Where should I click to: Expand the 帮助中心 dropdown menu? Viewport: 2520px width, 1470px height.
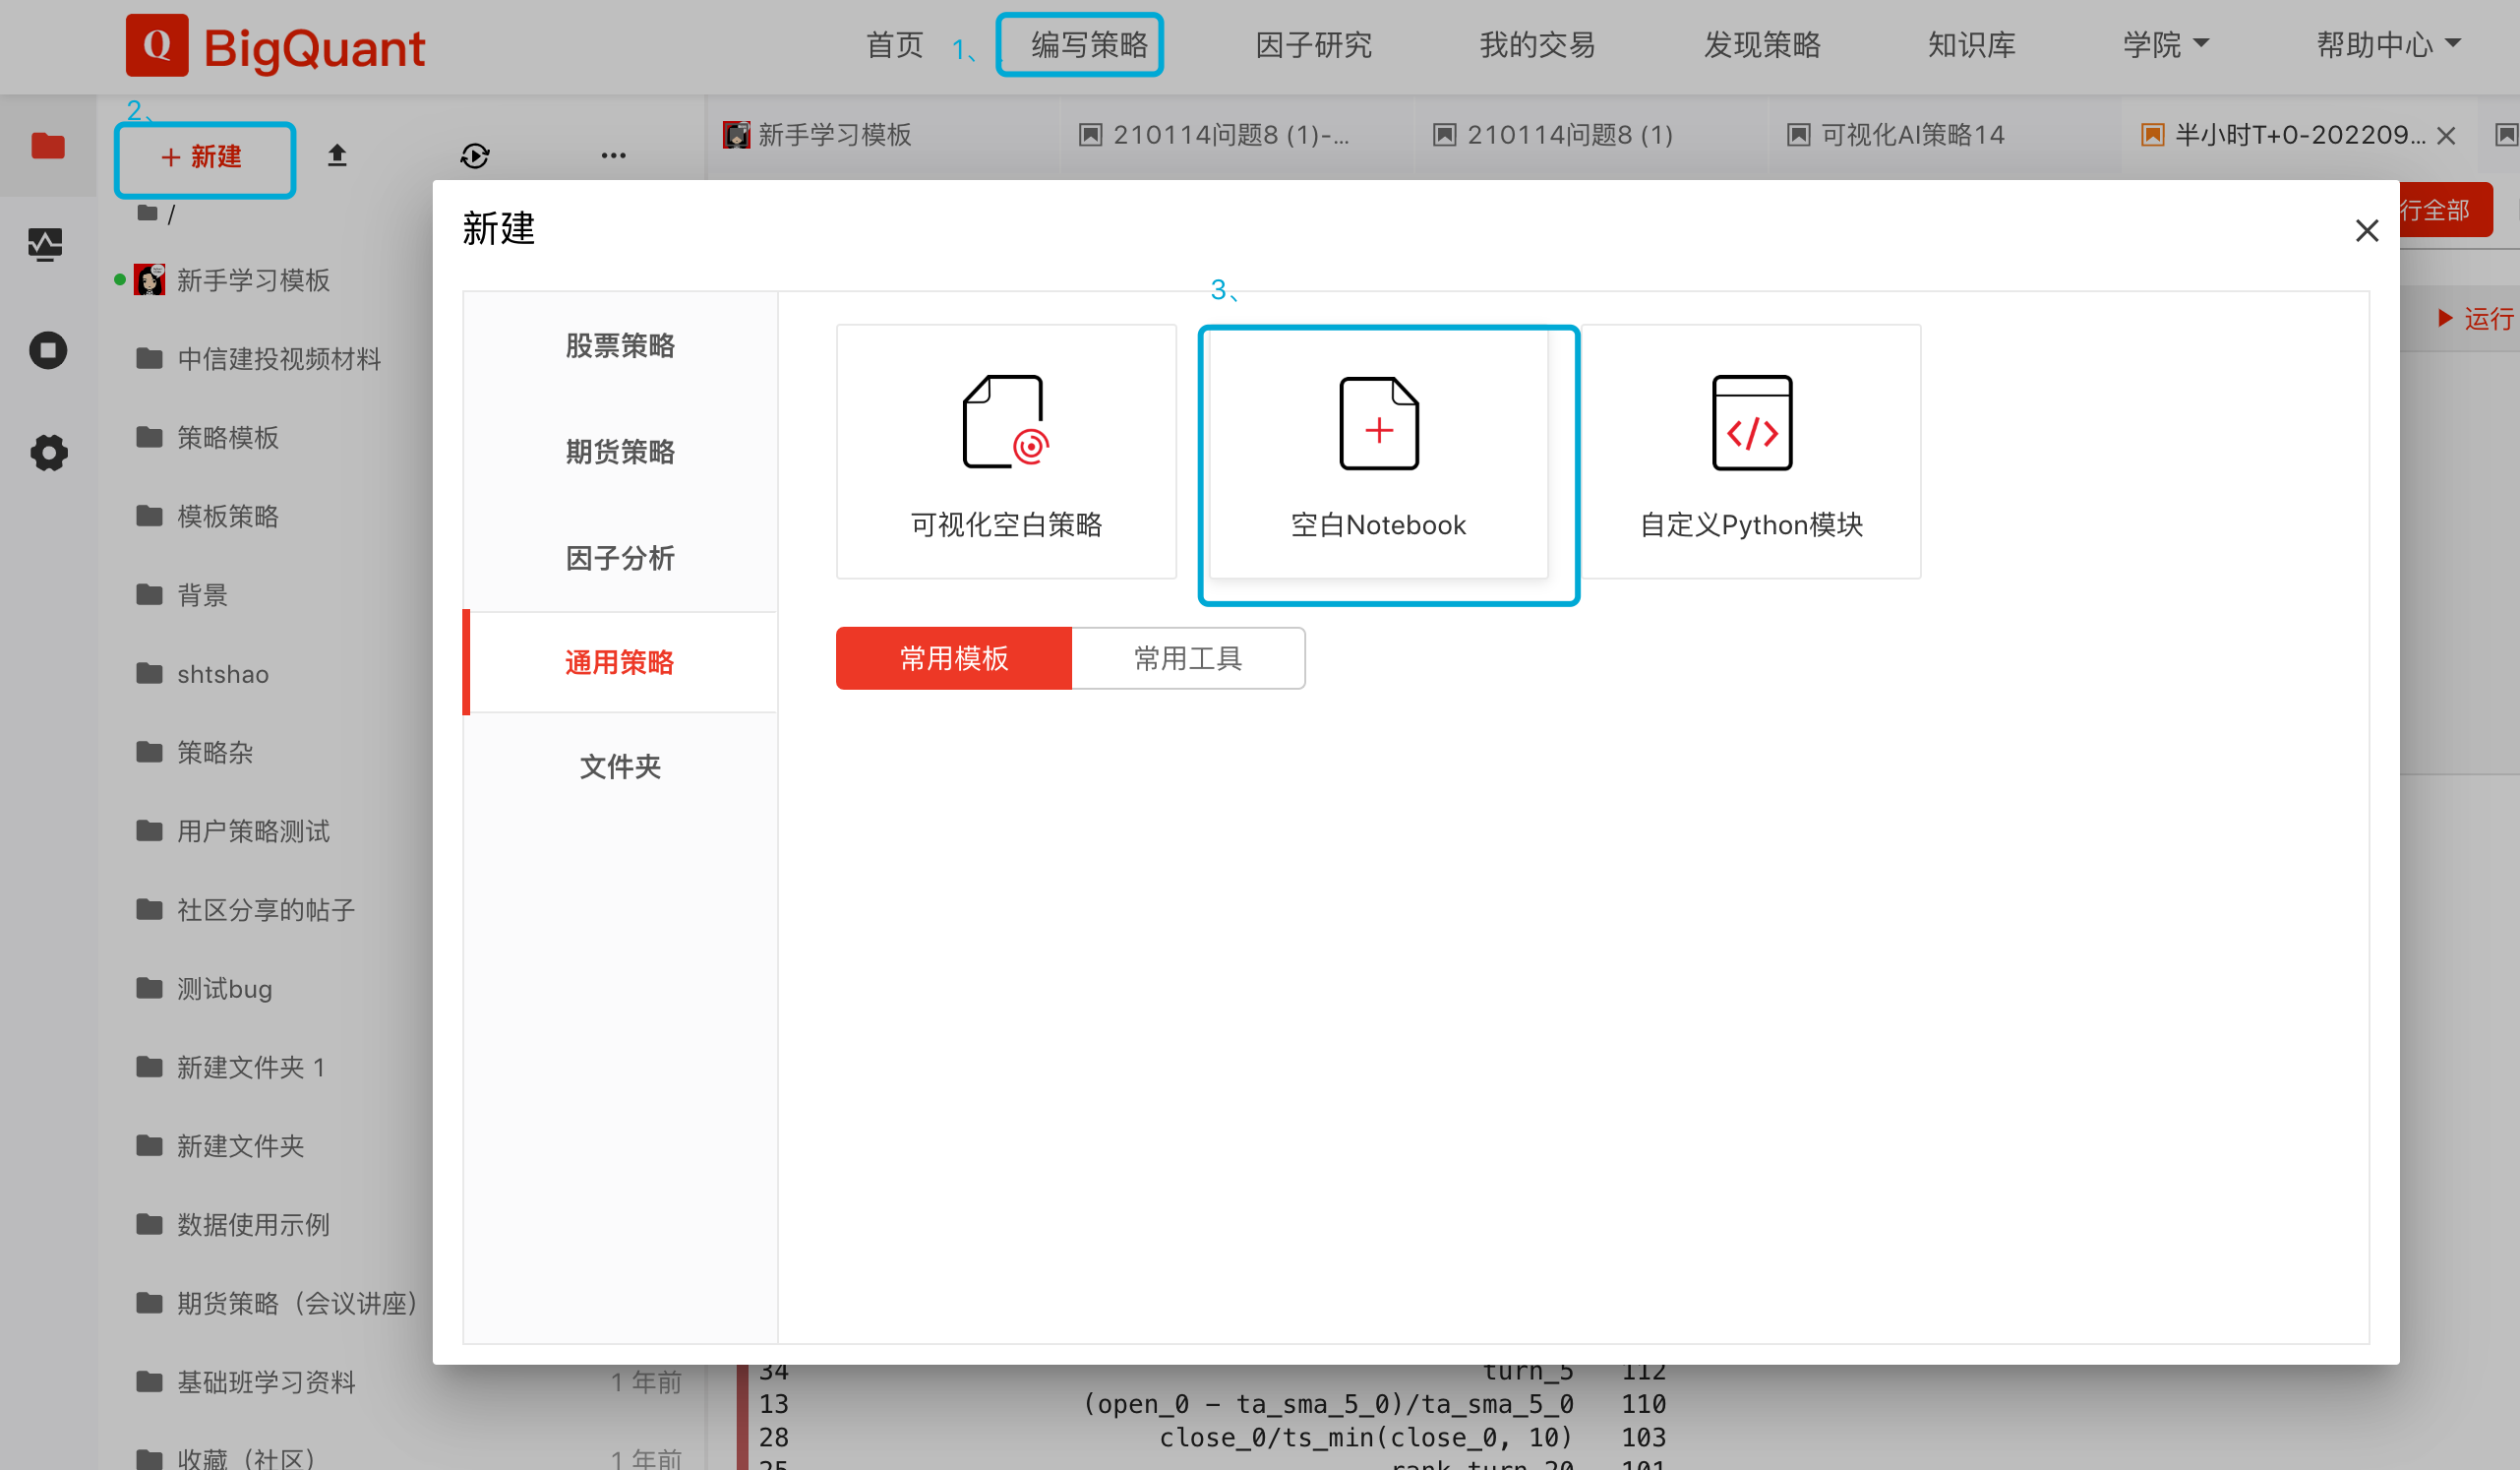[x=2387, y=45]
